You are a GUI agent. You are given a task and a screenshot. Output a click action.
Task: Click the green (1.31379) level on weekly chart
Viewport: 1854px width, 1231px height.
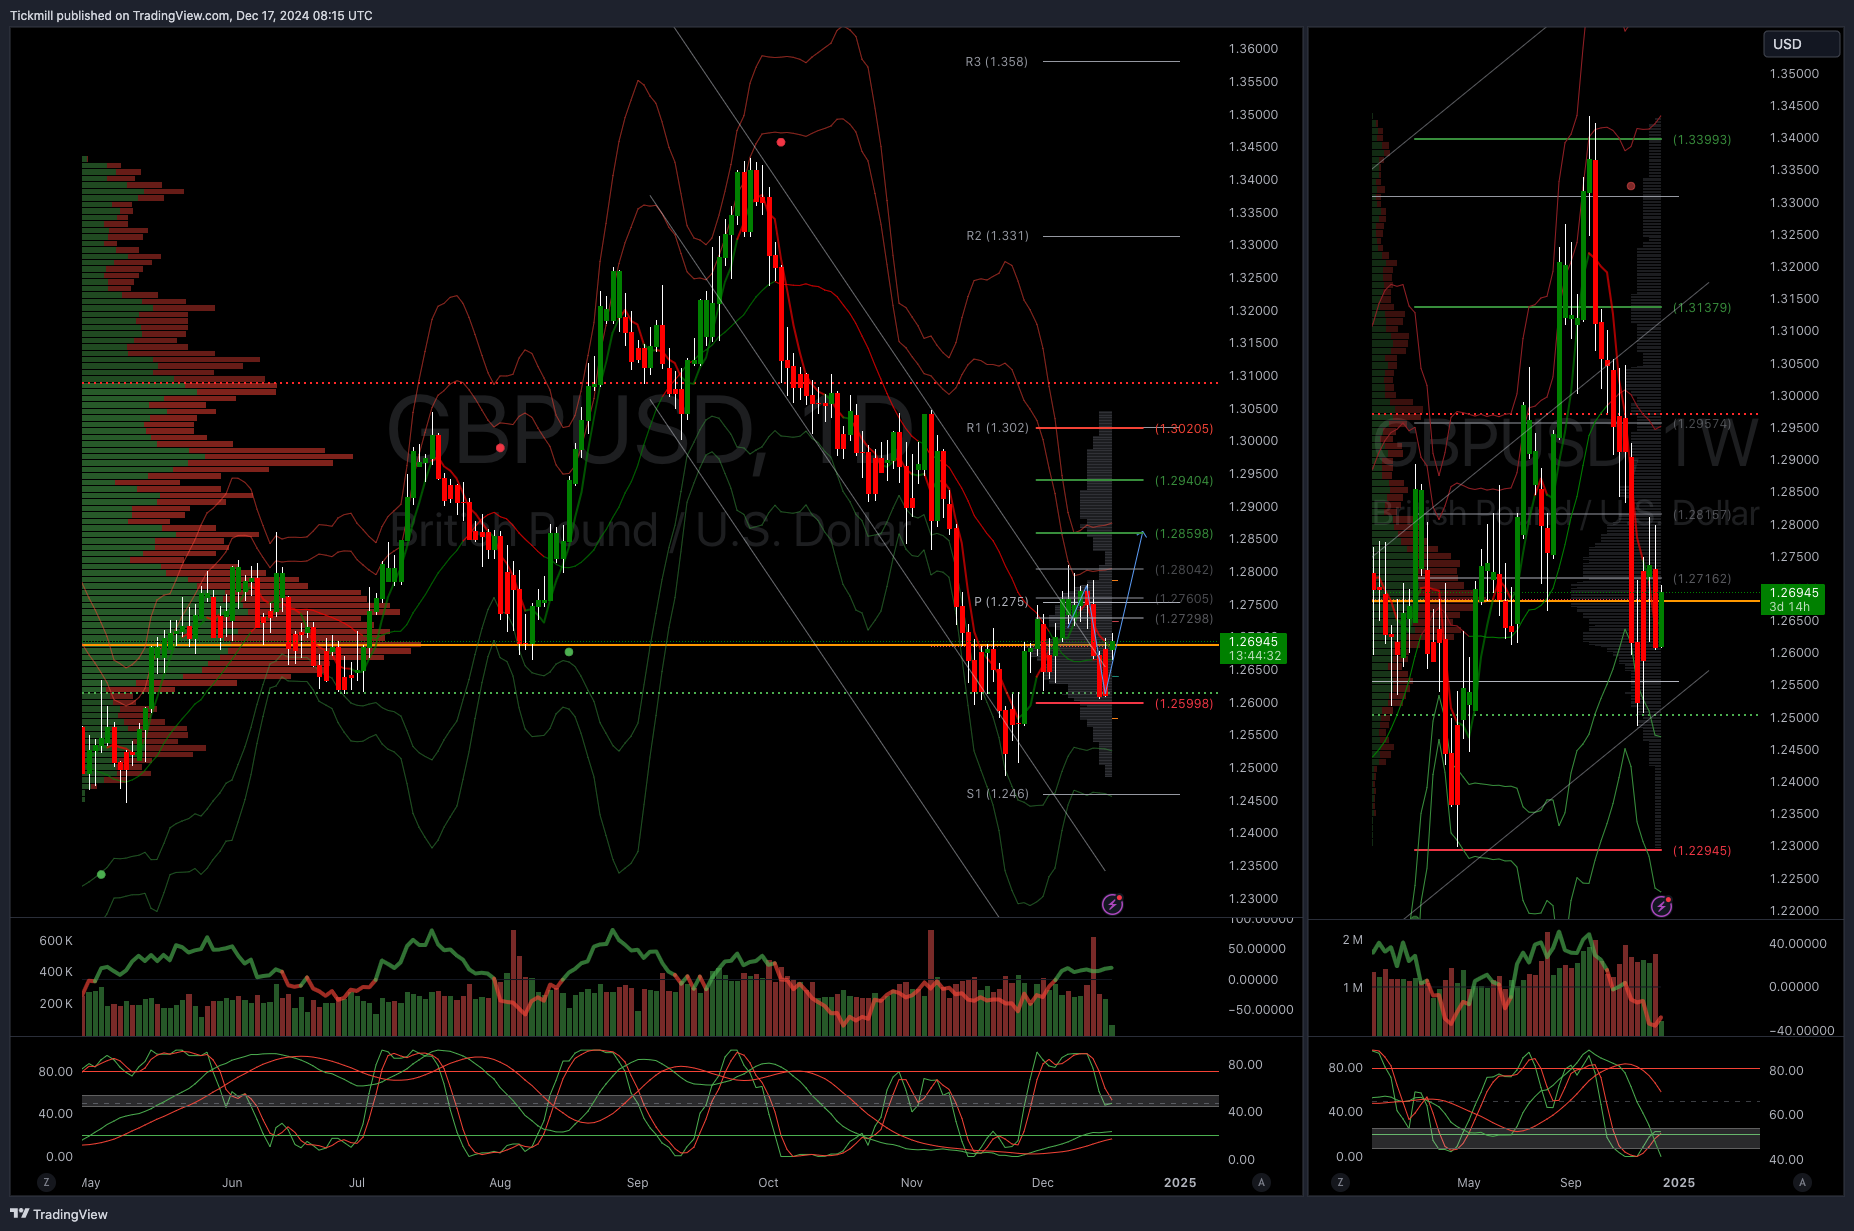(x=1702, y=308)
